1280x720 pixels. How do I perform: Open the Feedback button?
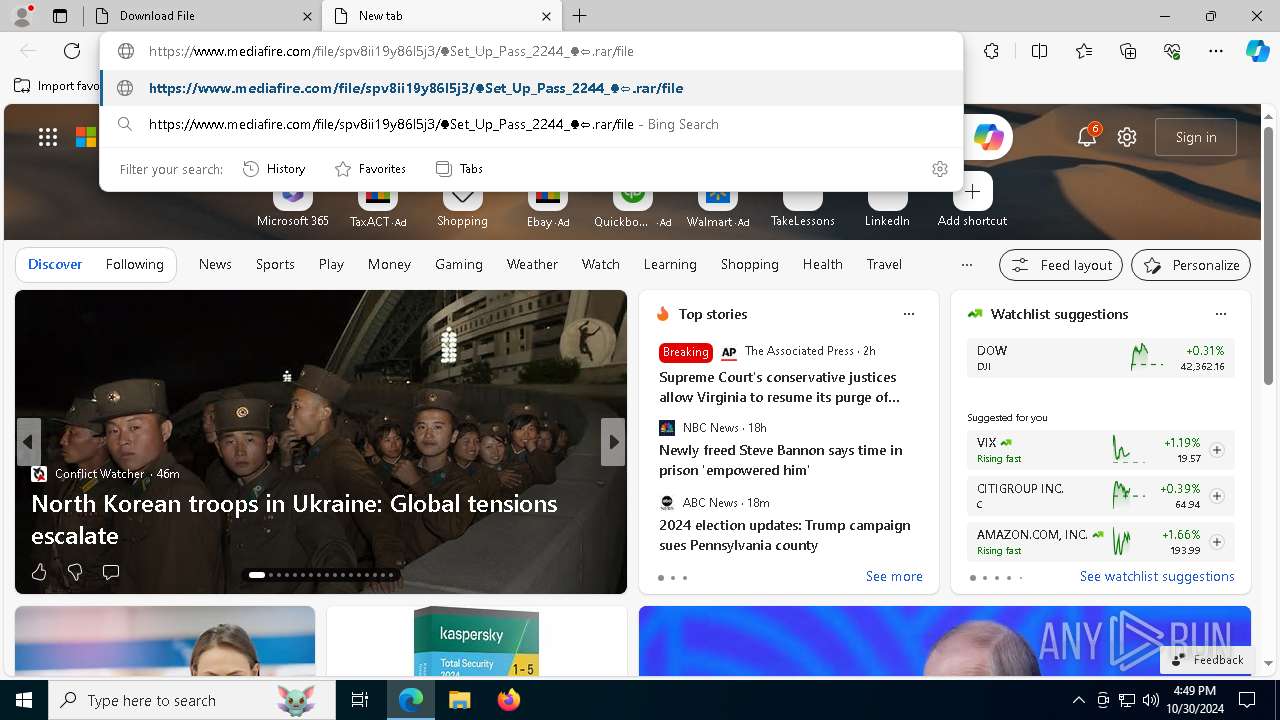coord(1206,659)
